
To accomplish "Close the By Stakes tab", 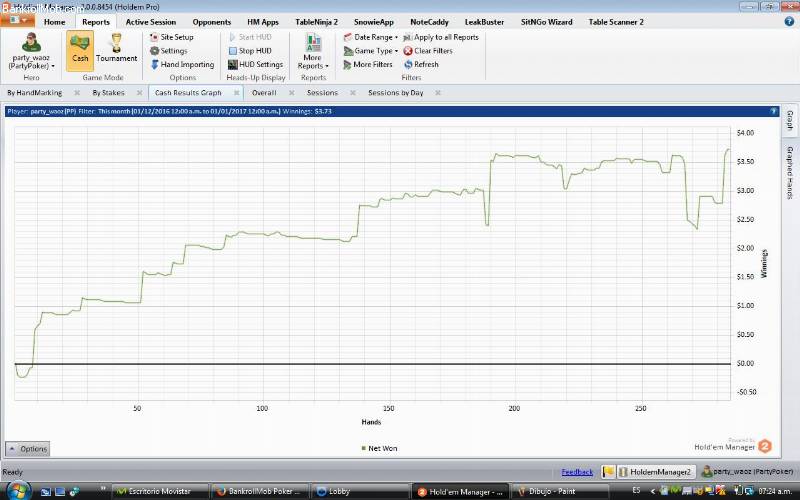I will [139, 92].
